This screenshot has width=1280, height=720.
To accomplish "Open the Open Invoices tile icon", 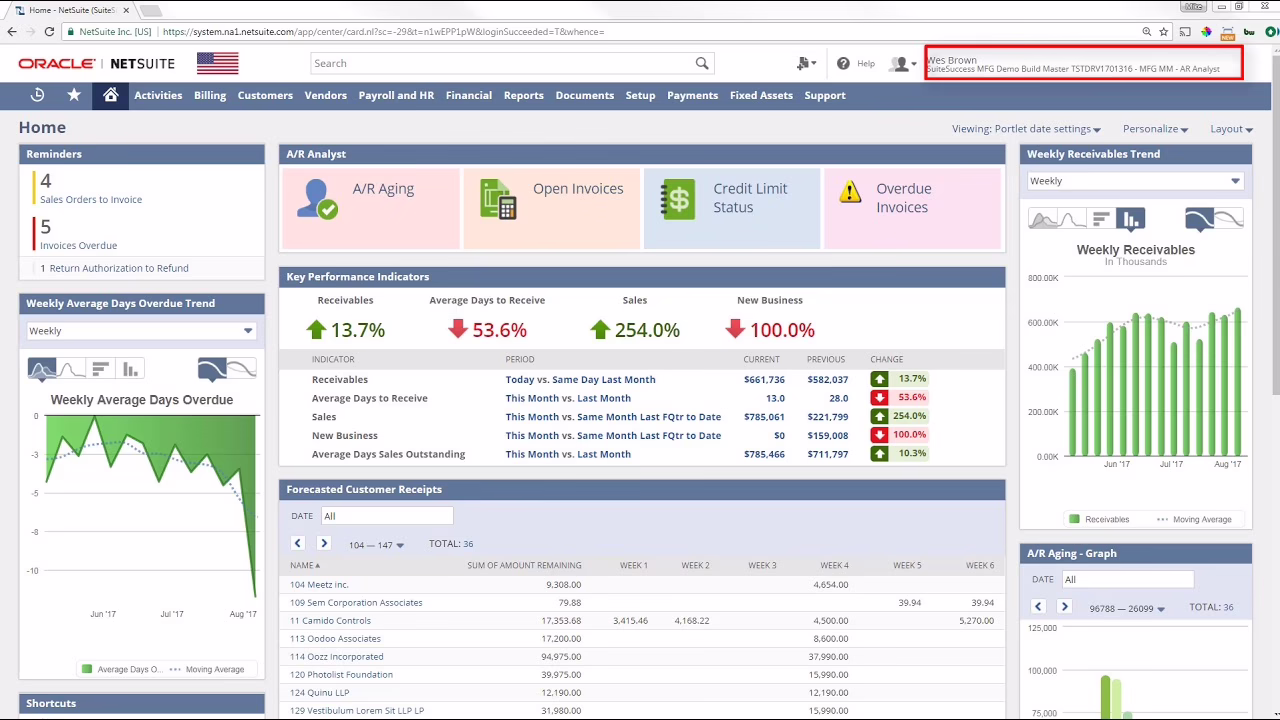I will [x=497, y=199].
